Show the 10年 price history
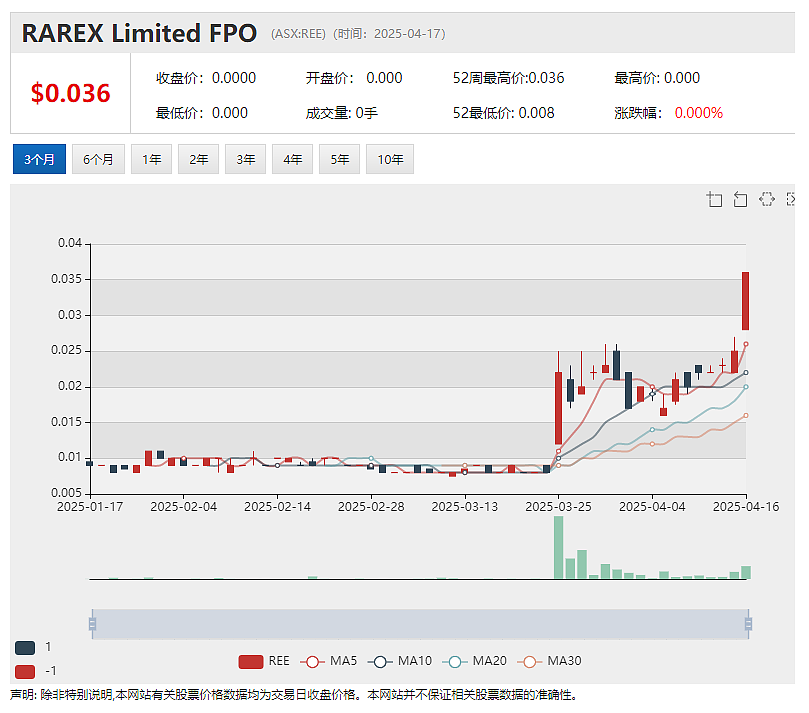This screenshot has width=809, height=713. click(x=390, y=159)
